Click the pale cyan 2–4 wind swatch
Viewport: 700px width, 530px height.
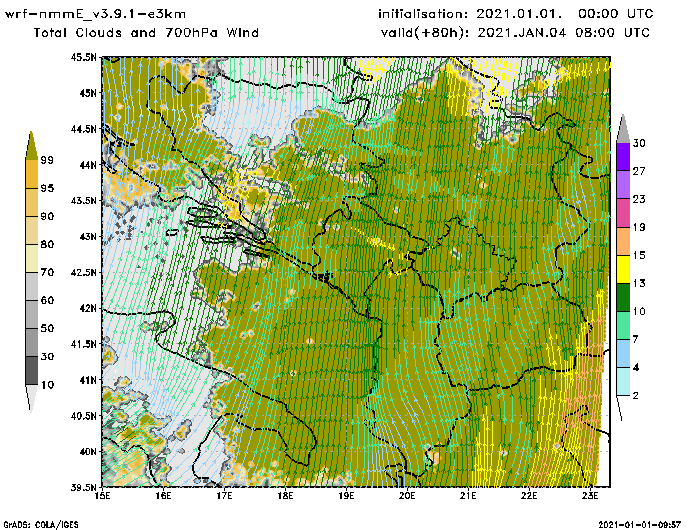click(x=623, y=382)
